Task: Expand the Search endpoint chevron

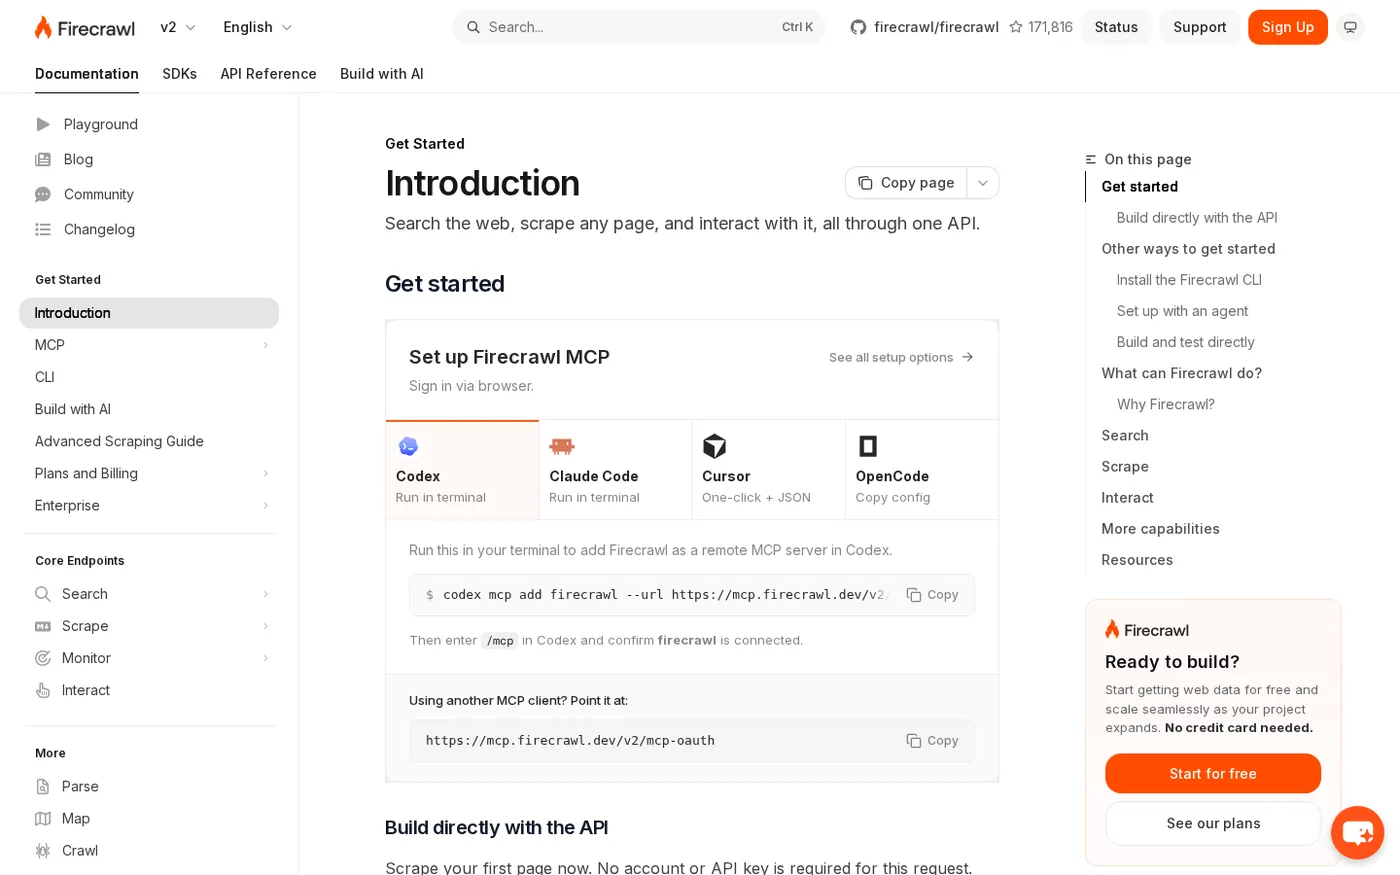Action: point(266,594)
